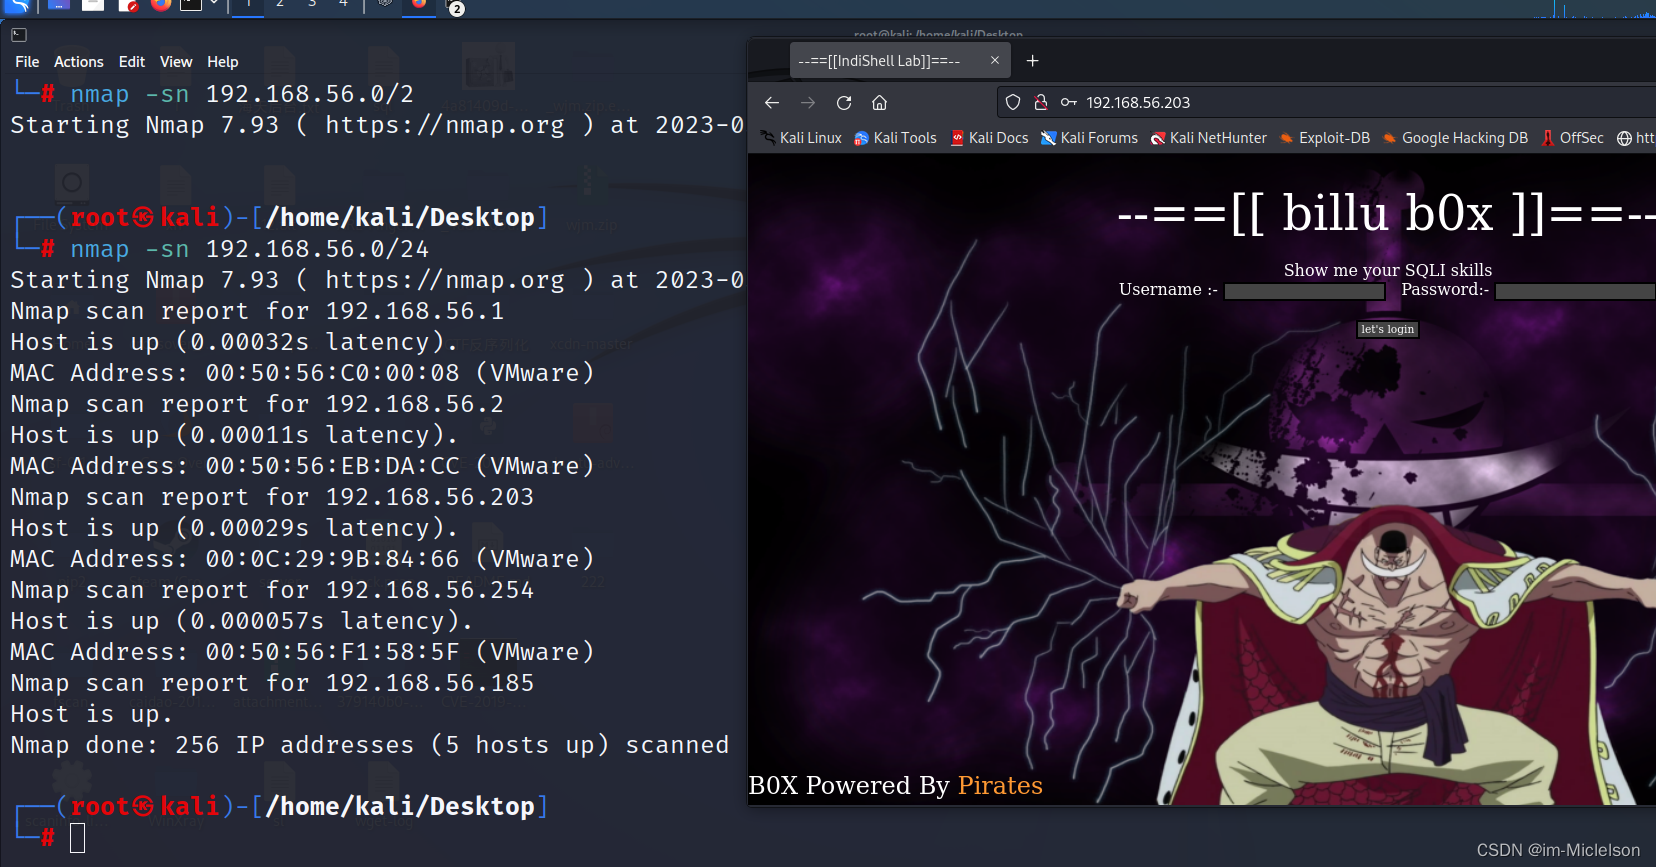This screenshot has height=867, width=1656.
Task: Open the Kali NetHunter bookmark
Action: click(1208, 138)
